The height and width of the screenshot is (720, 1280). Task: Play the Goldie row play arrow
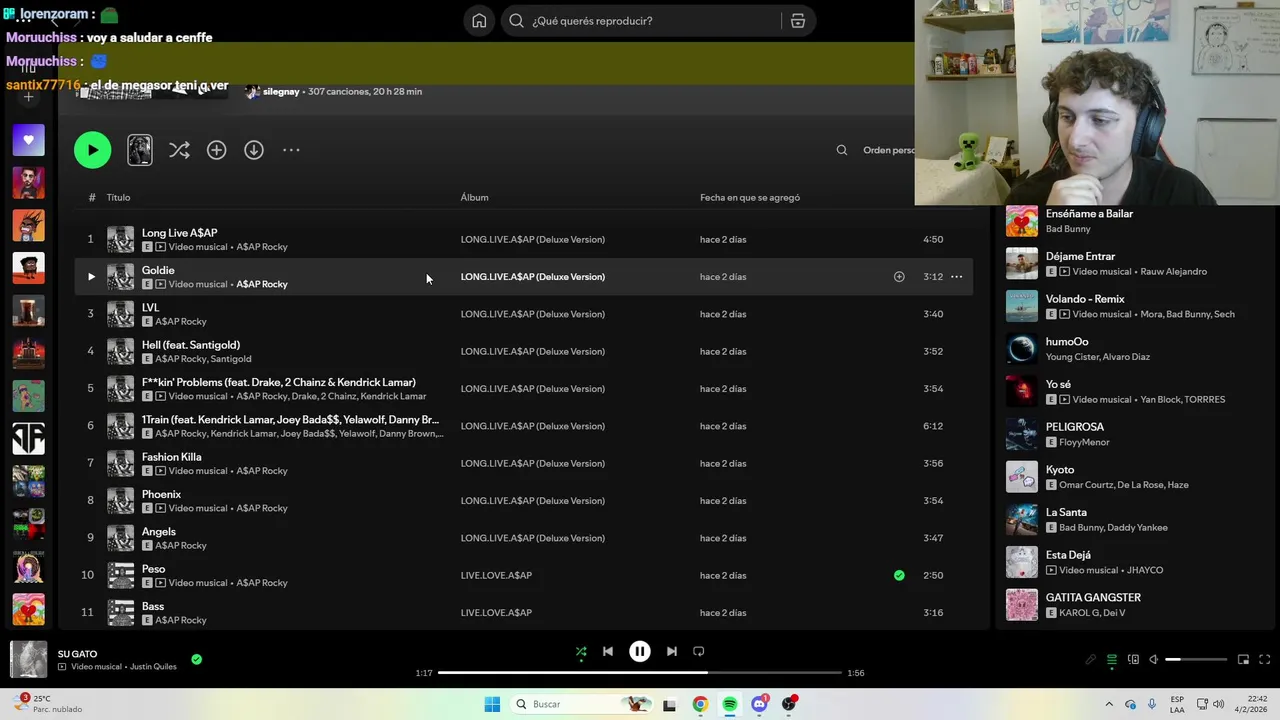click(x=91, y=277)
